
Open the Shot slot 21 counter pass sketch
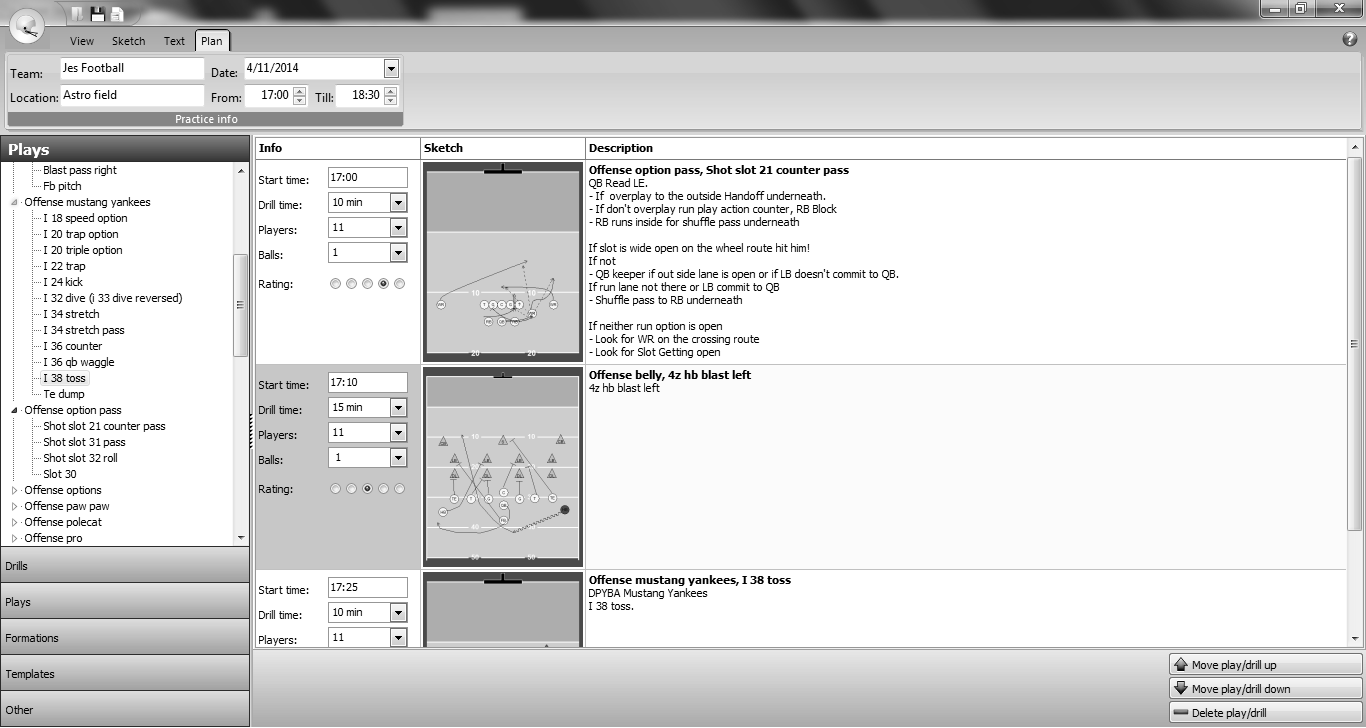(503, 261)
